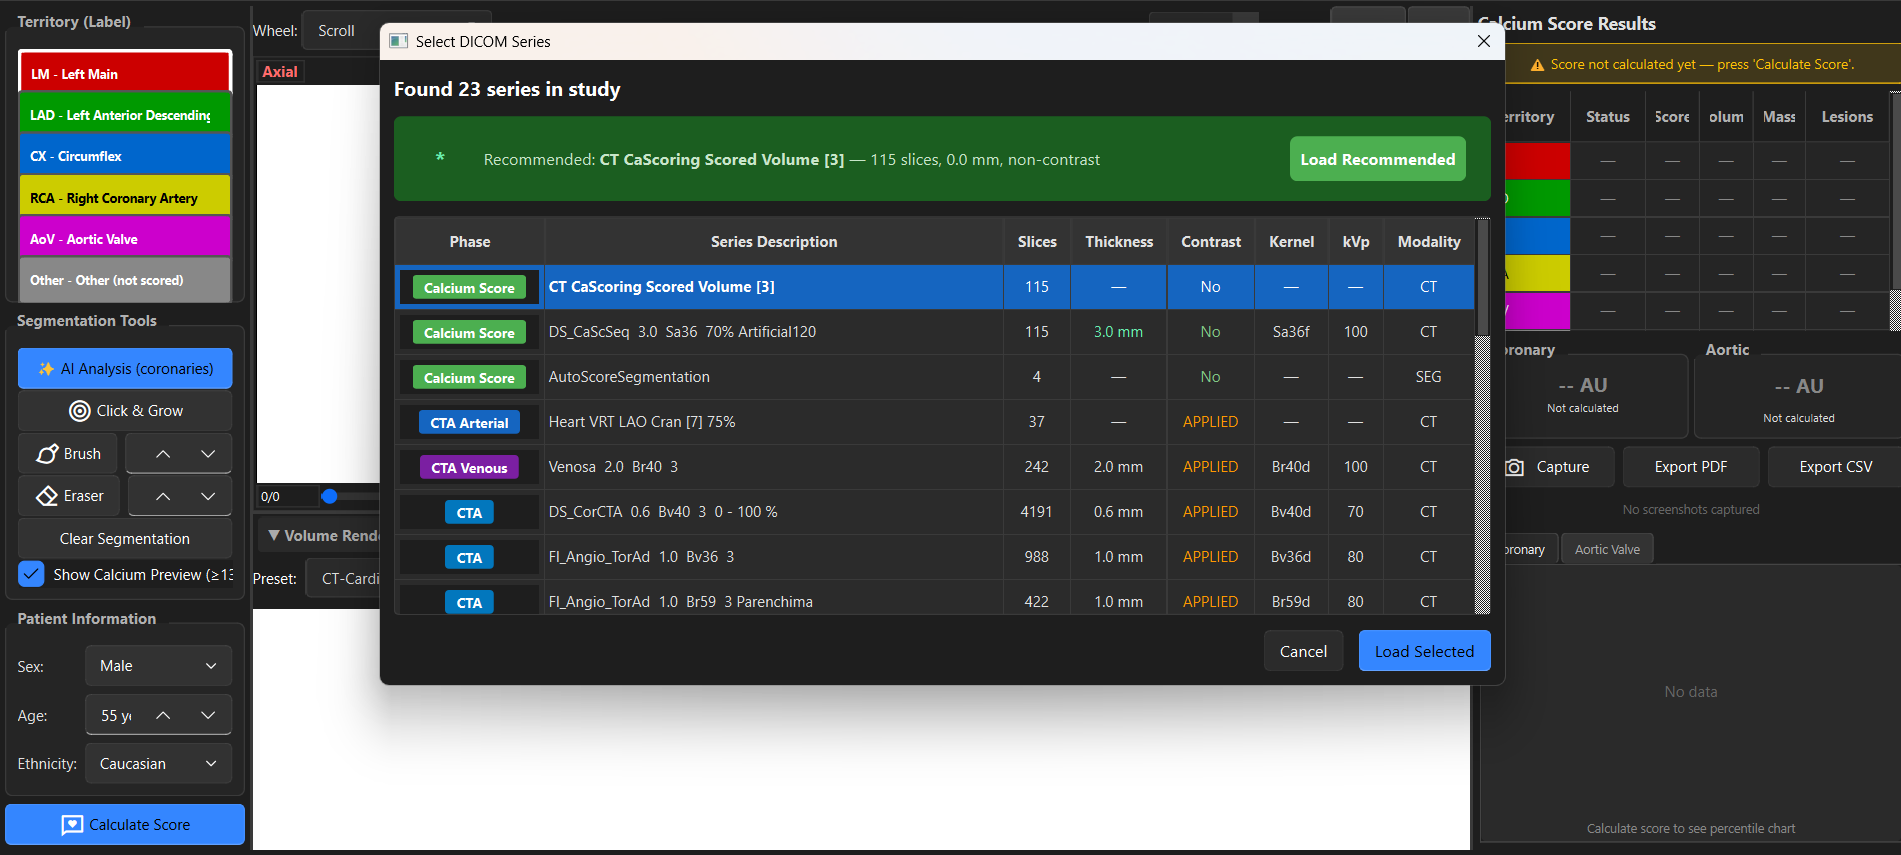Decrease brush size with down arrow
Screen dimensions: 1901x855
click(x=208, y=454)
